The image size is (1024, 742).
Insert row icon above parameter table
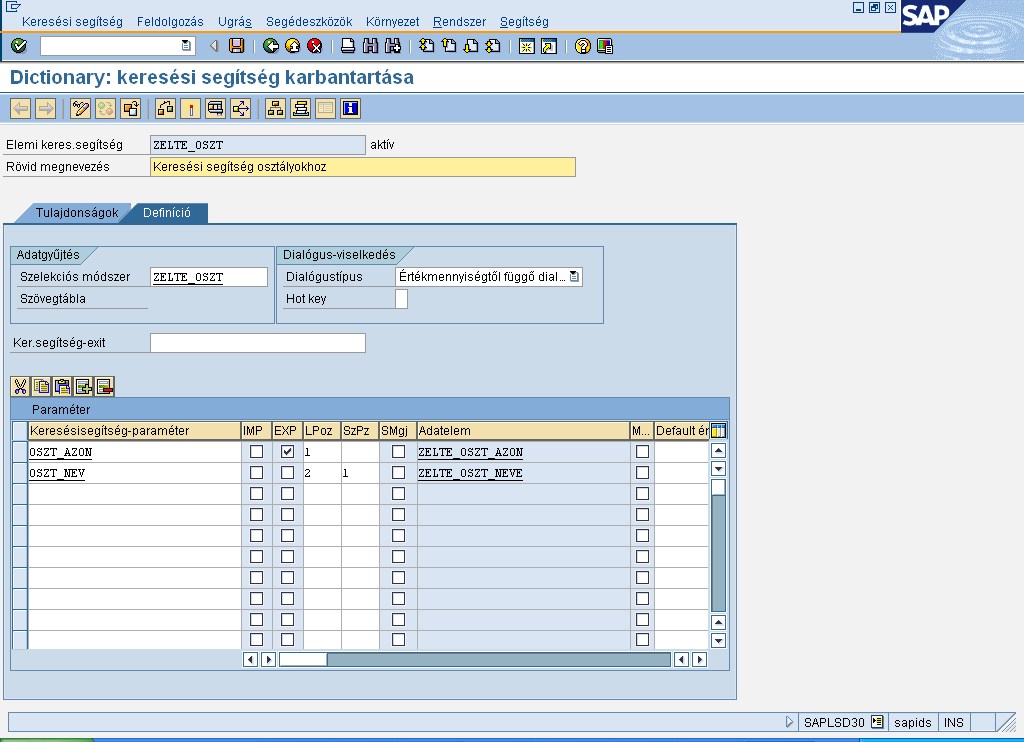tap(83, 387)
